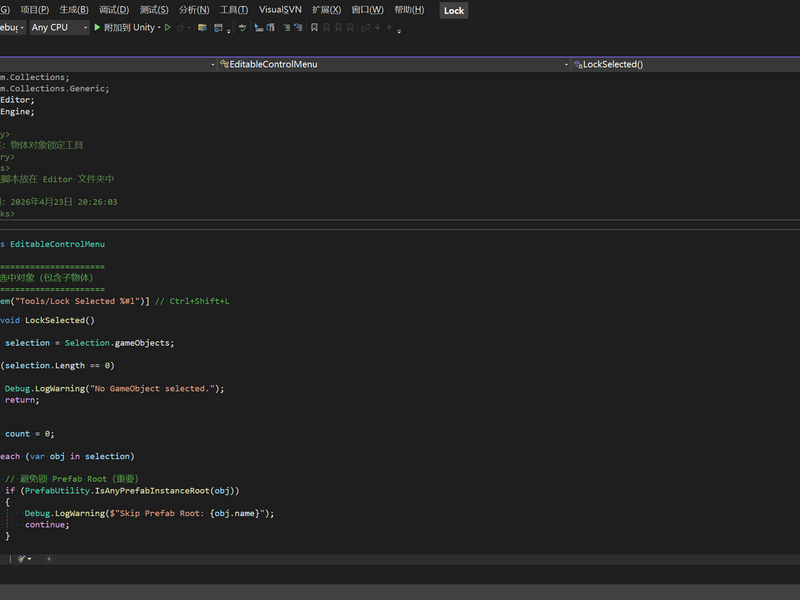The image size is (800, 600).
Task: Click the code cleanup broom icon at the bottom
Action: 21,559
